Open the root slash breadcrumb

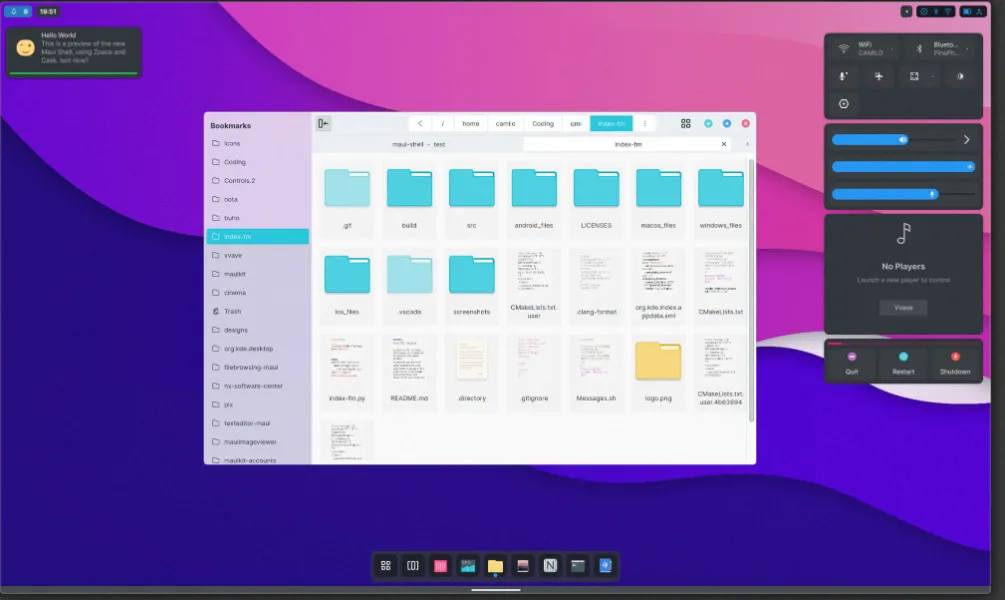pos(442,124)
